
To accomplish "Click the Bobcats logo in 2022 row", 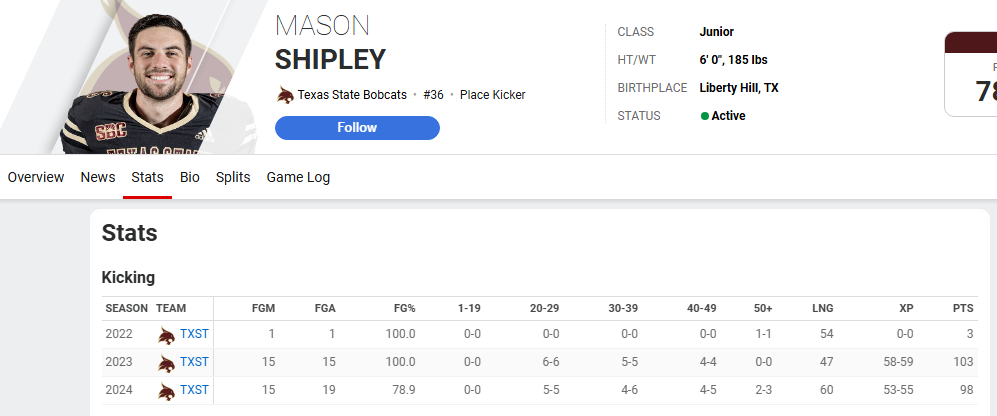I will coord(167,335).
